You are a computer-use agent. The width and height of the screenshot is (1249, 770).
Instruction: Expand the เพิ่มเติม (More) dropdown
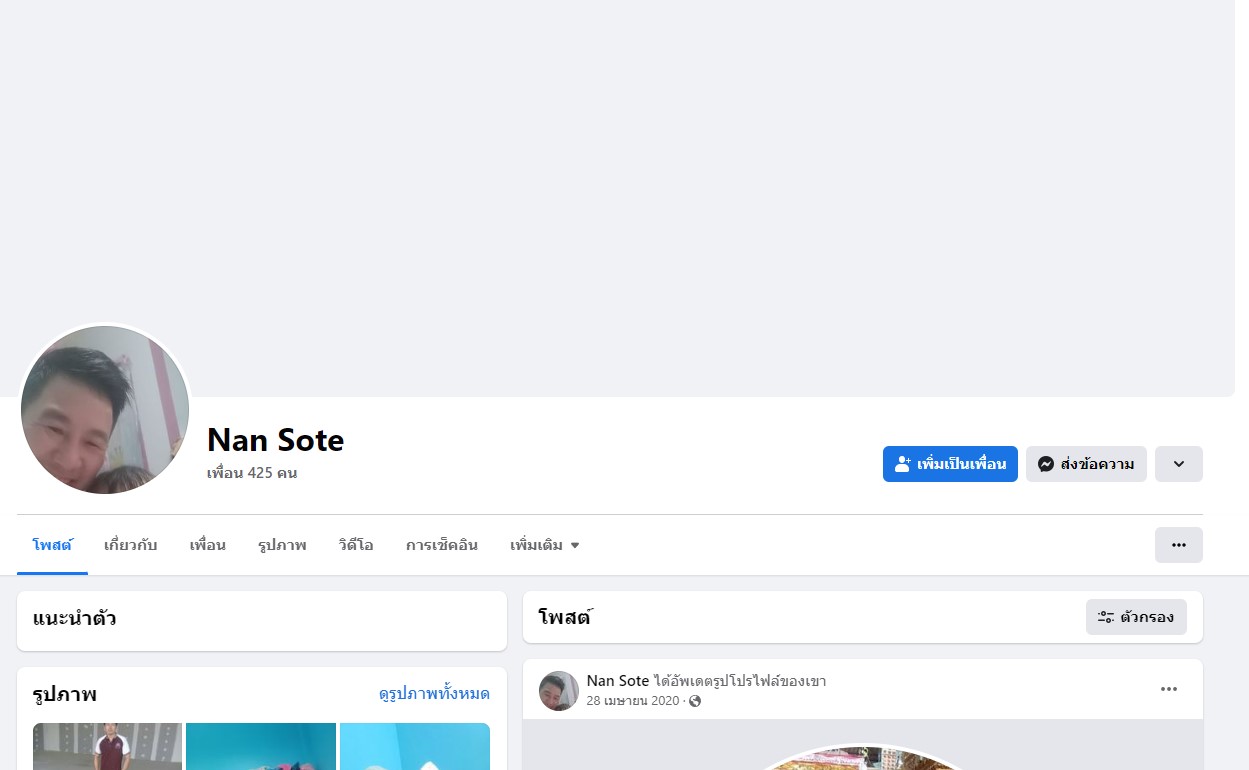(545, 545)
